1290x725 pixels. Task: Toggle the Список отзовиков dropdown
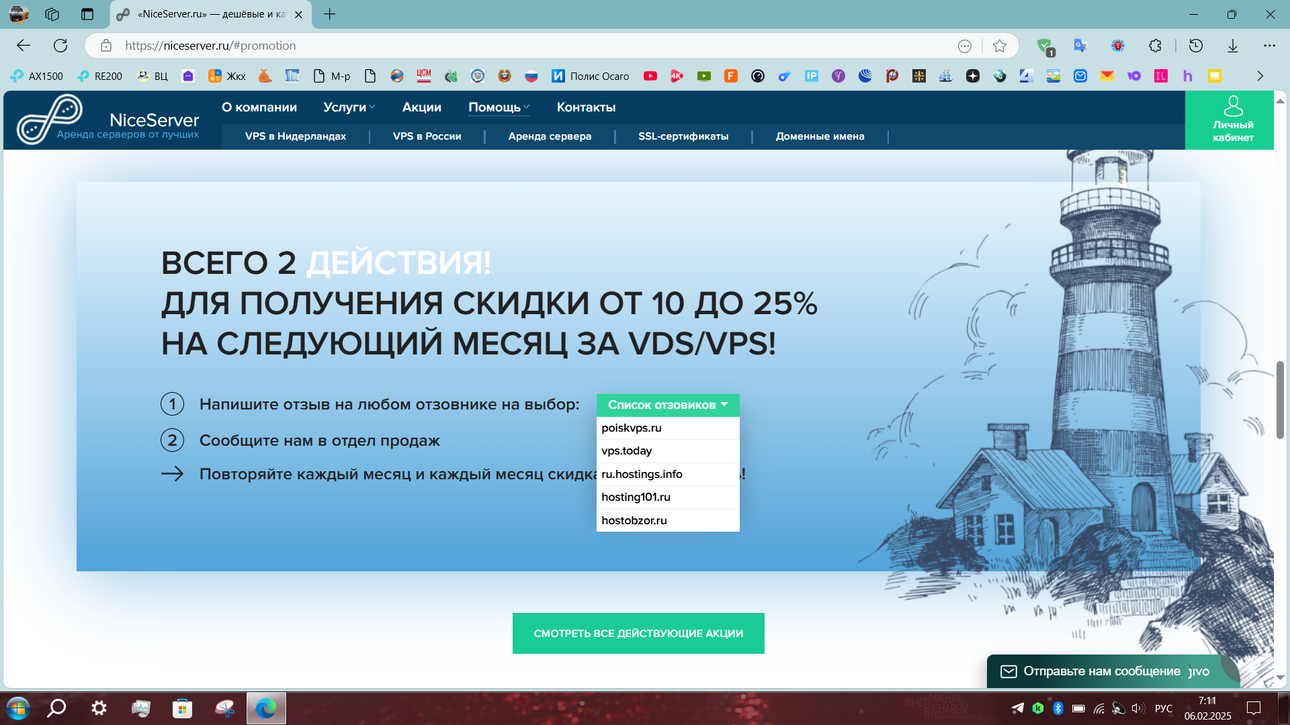coord(668,405)
